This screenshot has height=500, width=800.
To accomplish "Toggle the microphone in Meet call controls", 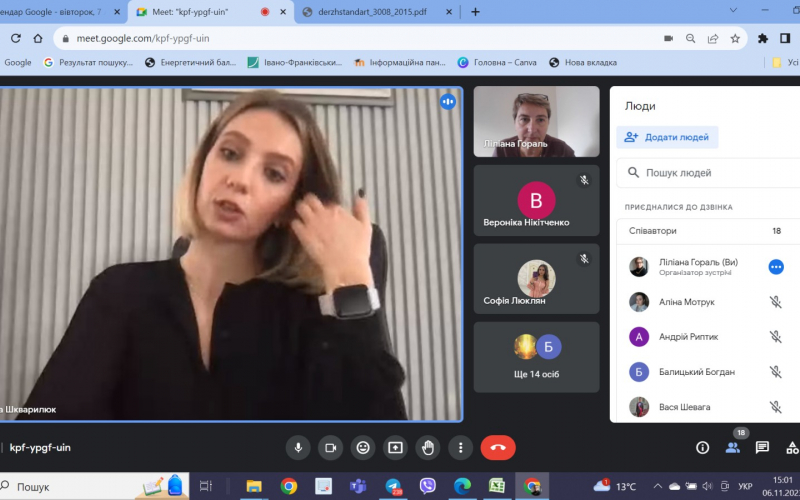I will click(x=298, y=448).
